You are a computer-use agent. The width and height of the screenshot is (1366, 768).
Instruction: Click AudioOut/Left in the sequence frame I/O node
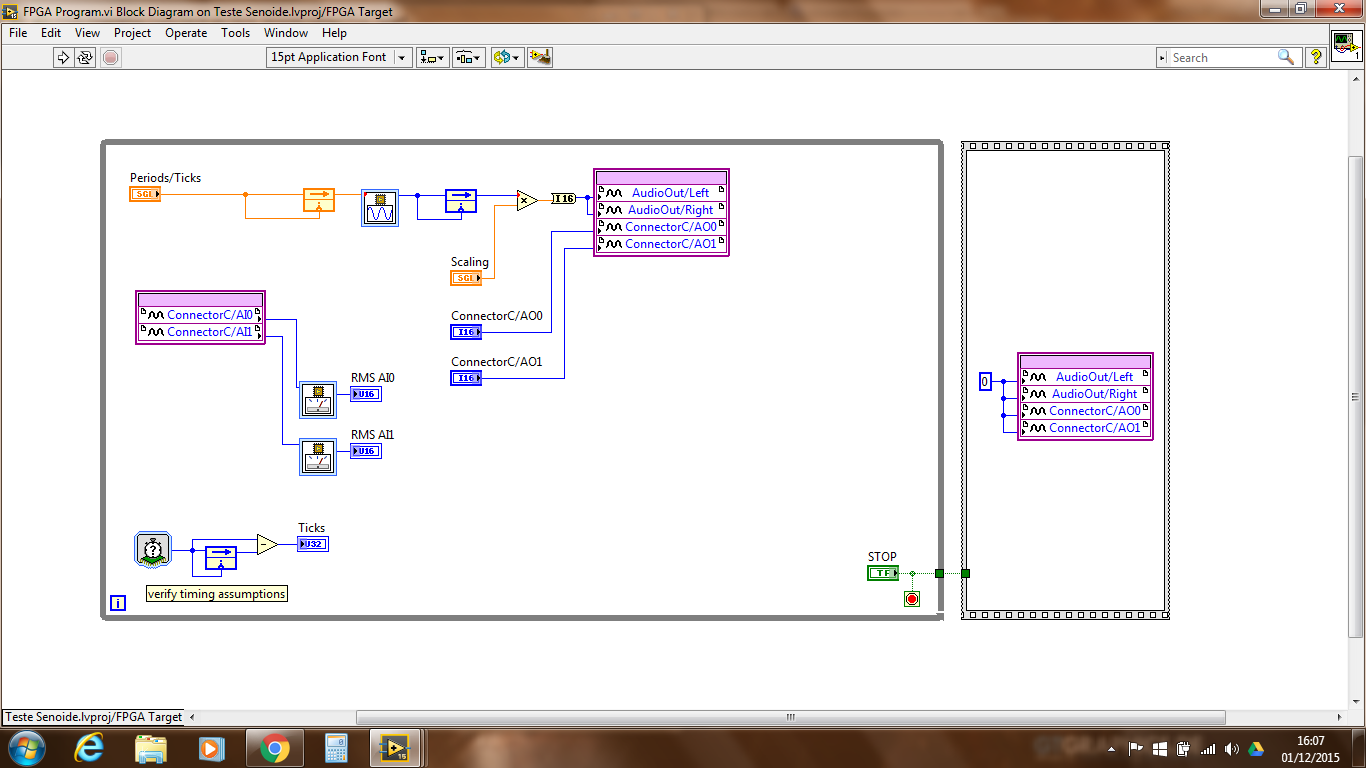[1085, 377]
